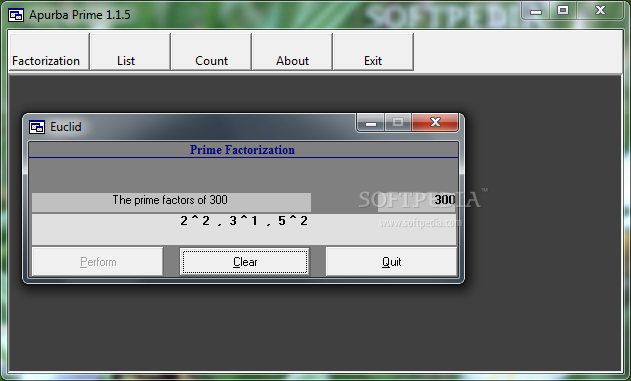
Task: Click the label 'The prime factors of 300'
Action: [x=170, y=200]
